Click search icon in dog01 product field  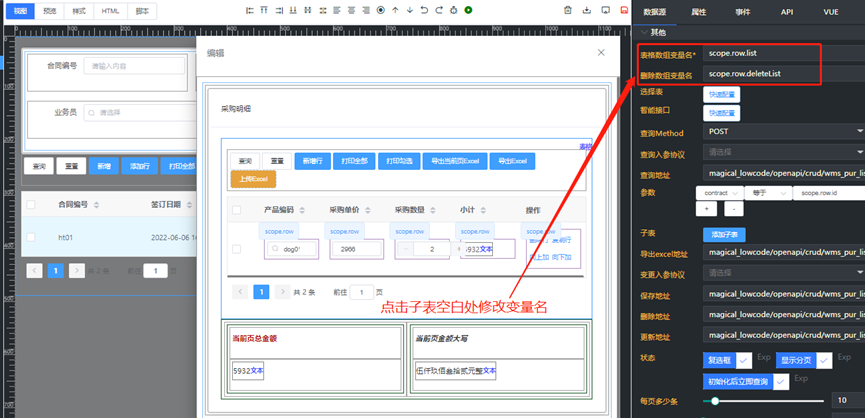coord(275,249)
